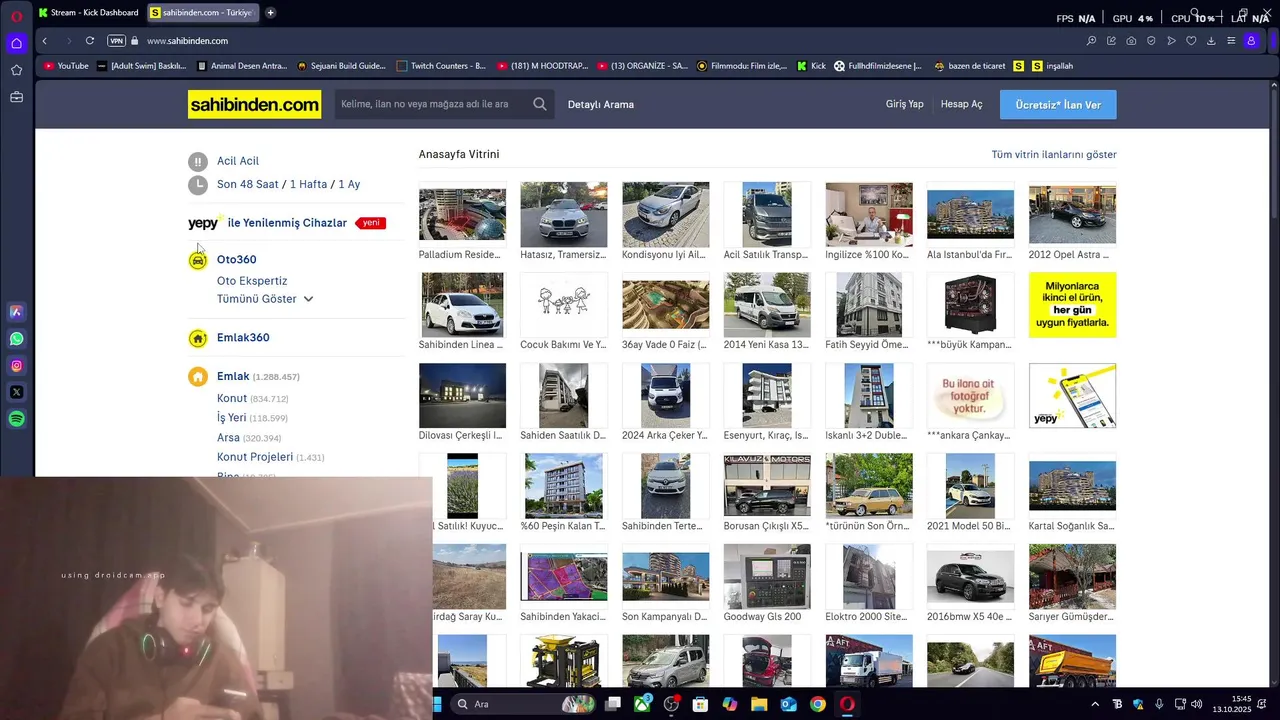Image resolution: width=1280 pixels, height=720 pixels.
Task: Filter listings by Son 48 Saat
Action: 248,185
